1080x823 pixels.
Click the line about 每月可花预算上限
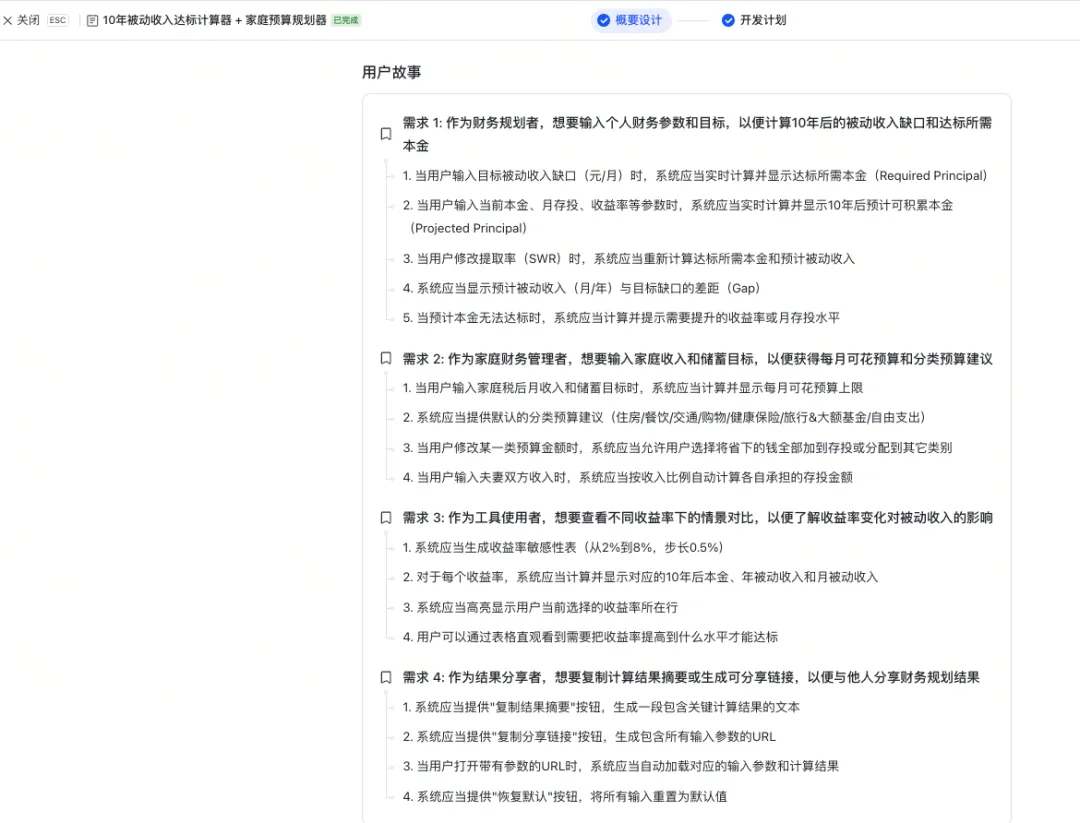click(632, 388)
